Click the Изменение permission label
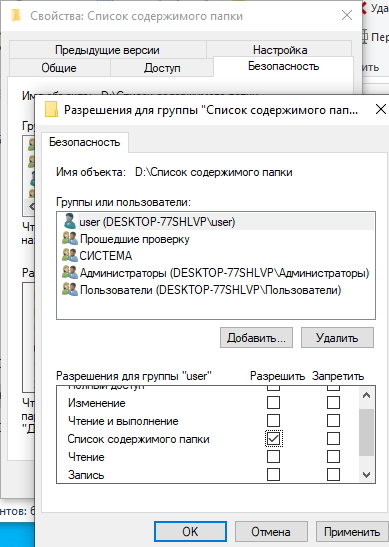 pos(97,403)
